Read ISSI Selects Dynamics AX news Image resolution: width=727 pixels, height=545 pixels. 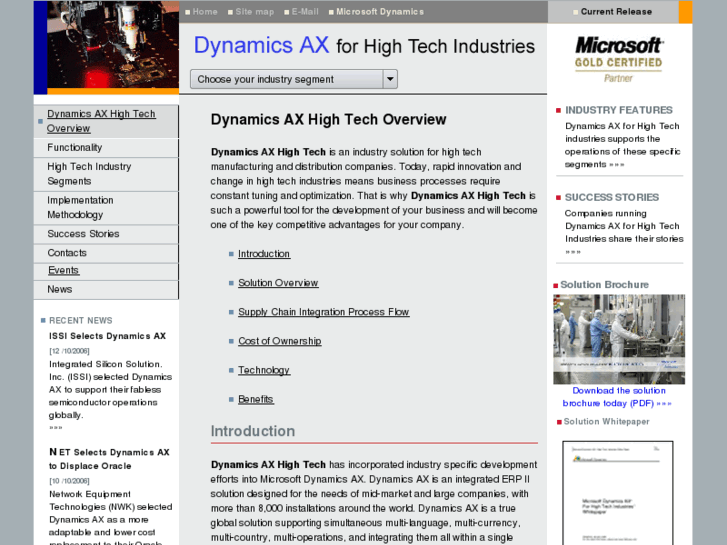[x=107, y=336]
